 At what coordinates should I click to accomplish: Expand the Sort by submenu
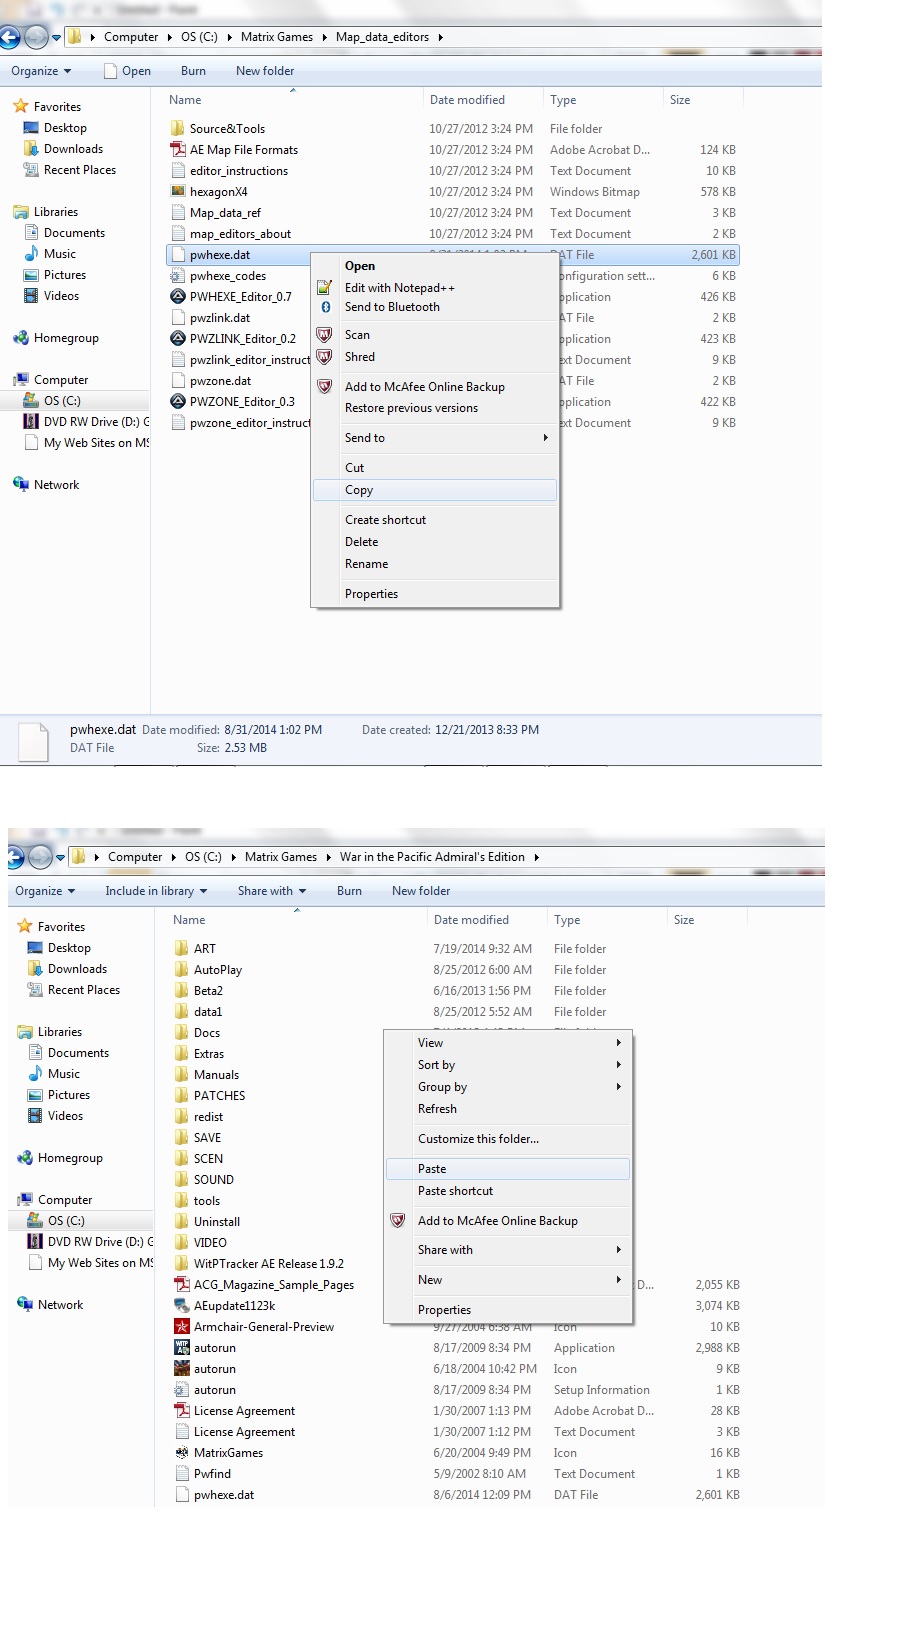[509, 1065]
